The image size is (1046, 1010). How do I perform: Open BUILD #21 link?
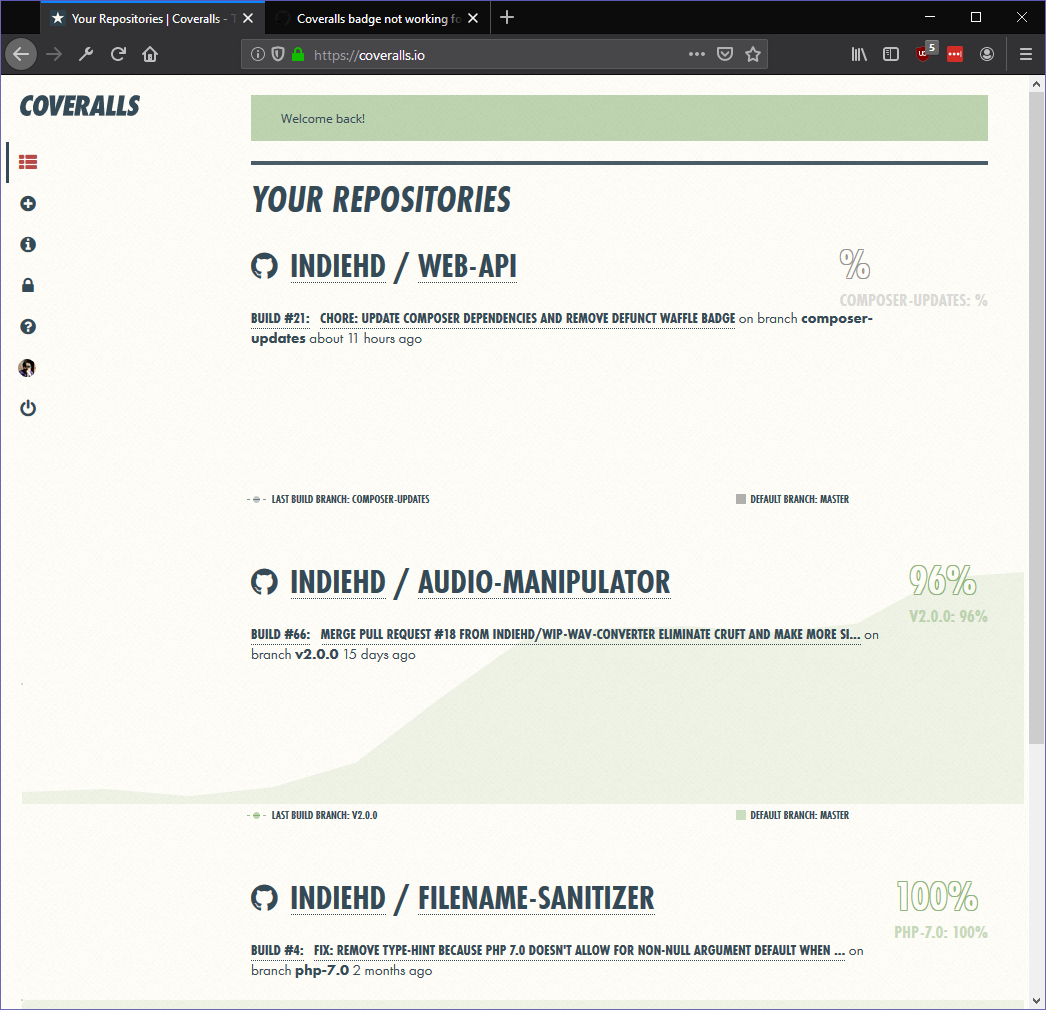280,318
